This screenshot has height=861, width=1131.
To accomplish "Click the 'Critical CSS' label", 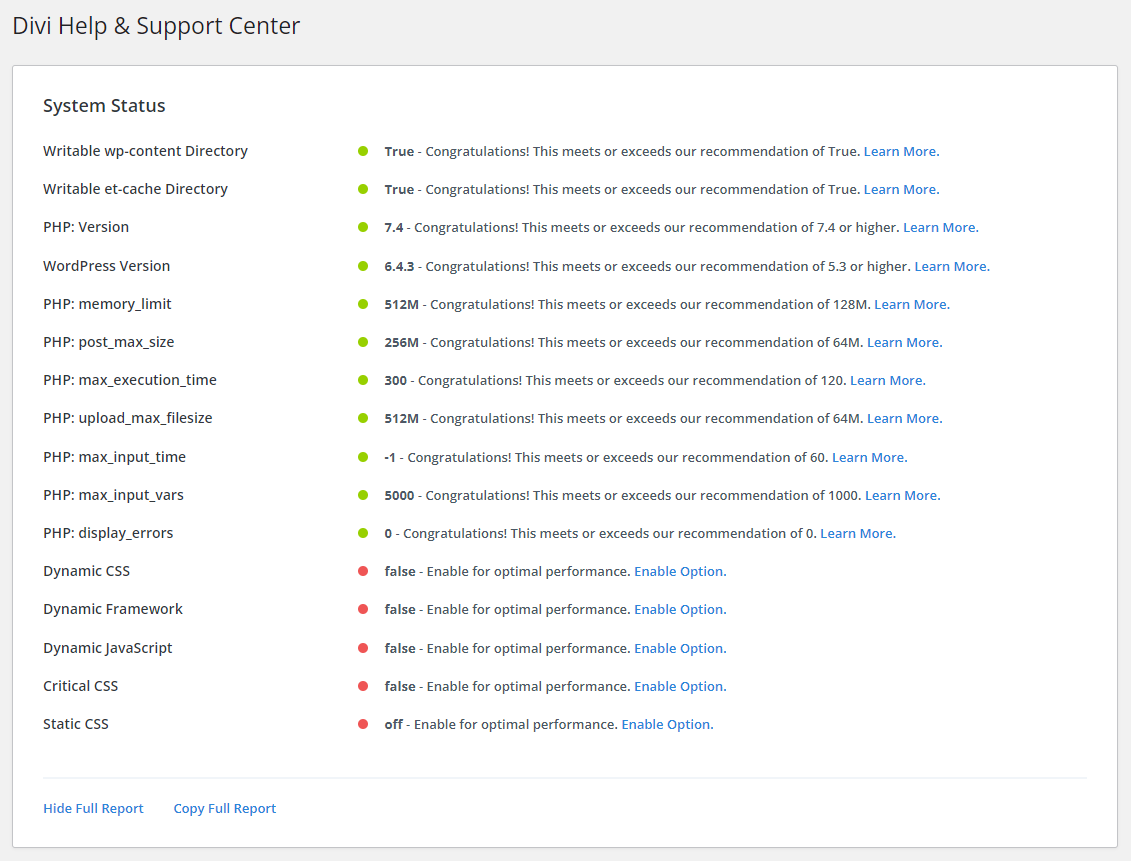I will [80, 686].
